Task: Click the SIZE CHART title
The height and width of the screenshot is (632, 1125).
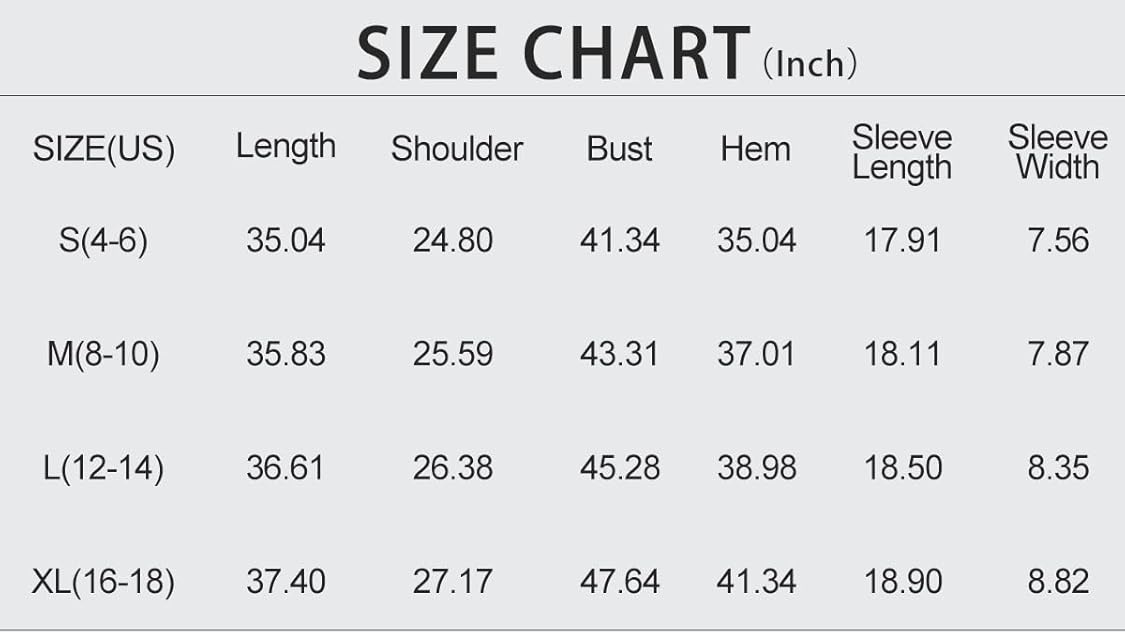Action: click(553, 53)
